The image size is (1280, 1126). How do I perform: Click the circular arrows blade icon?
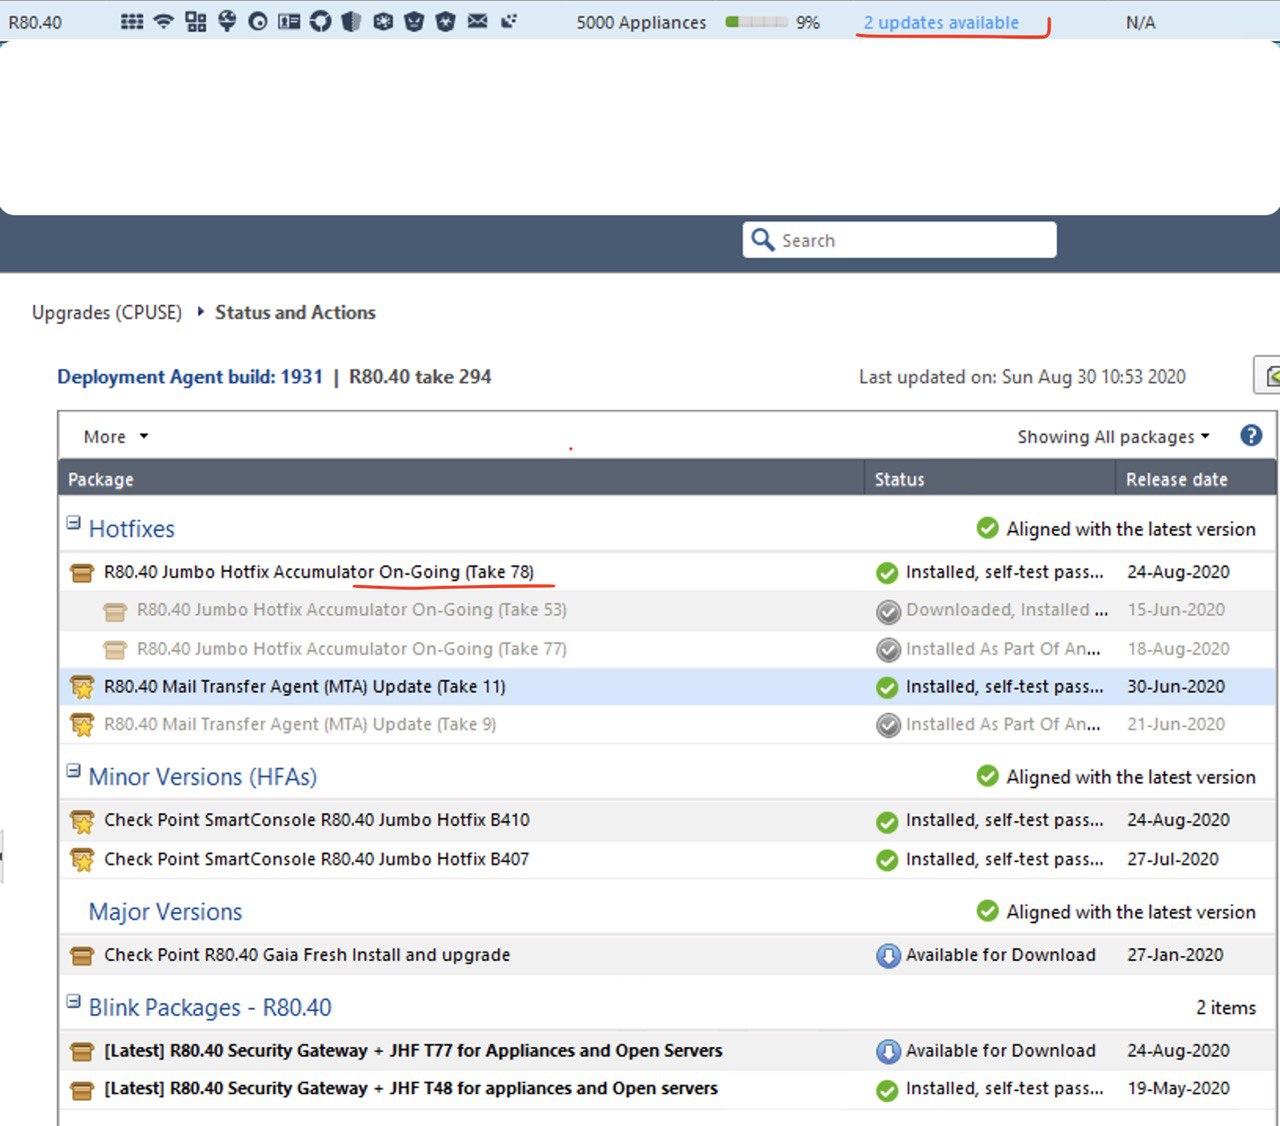(320, 21)
